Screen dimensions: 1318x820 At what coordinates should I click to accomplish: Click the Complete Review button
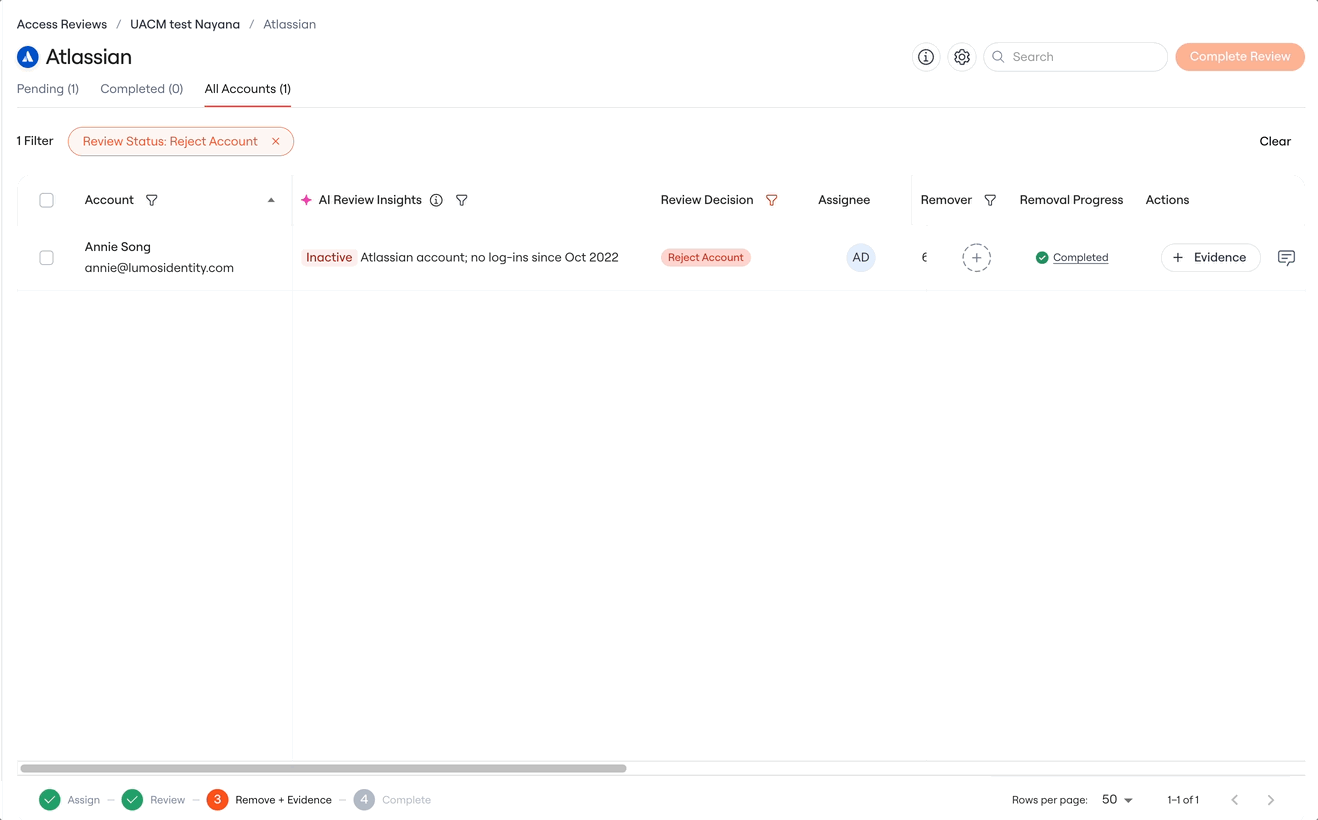point(1240,57)
